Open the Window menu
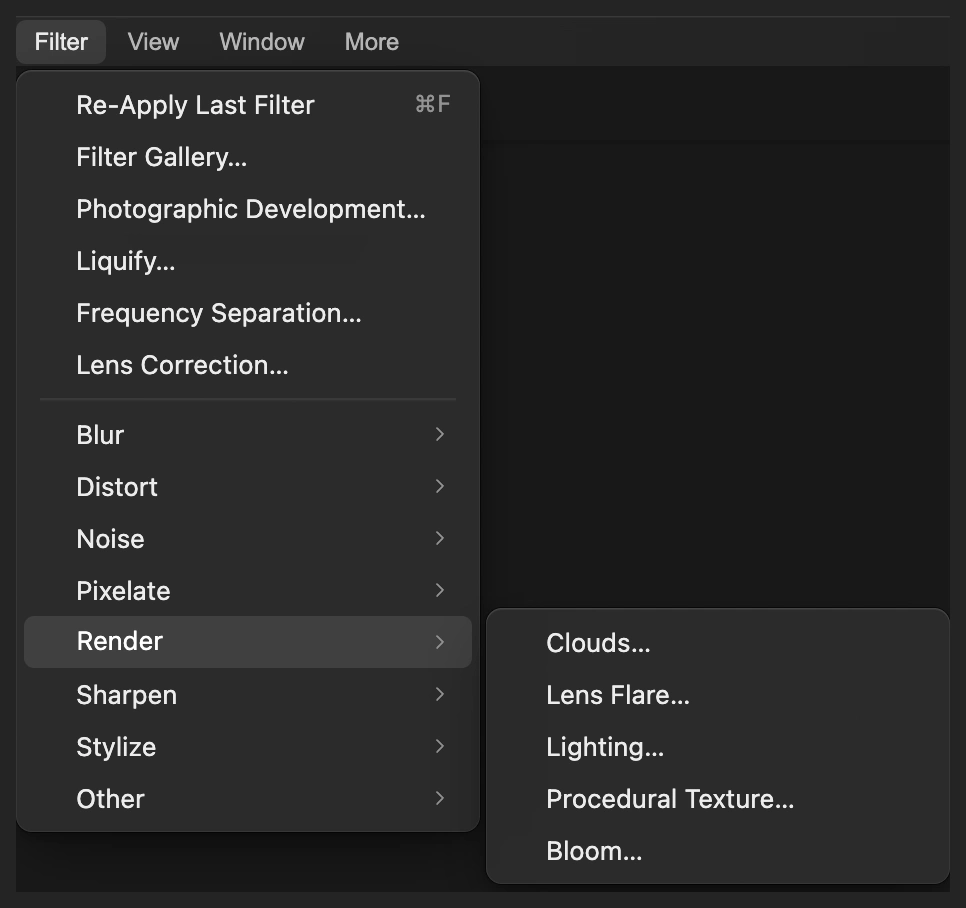 coord(262,42)
